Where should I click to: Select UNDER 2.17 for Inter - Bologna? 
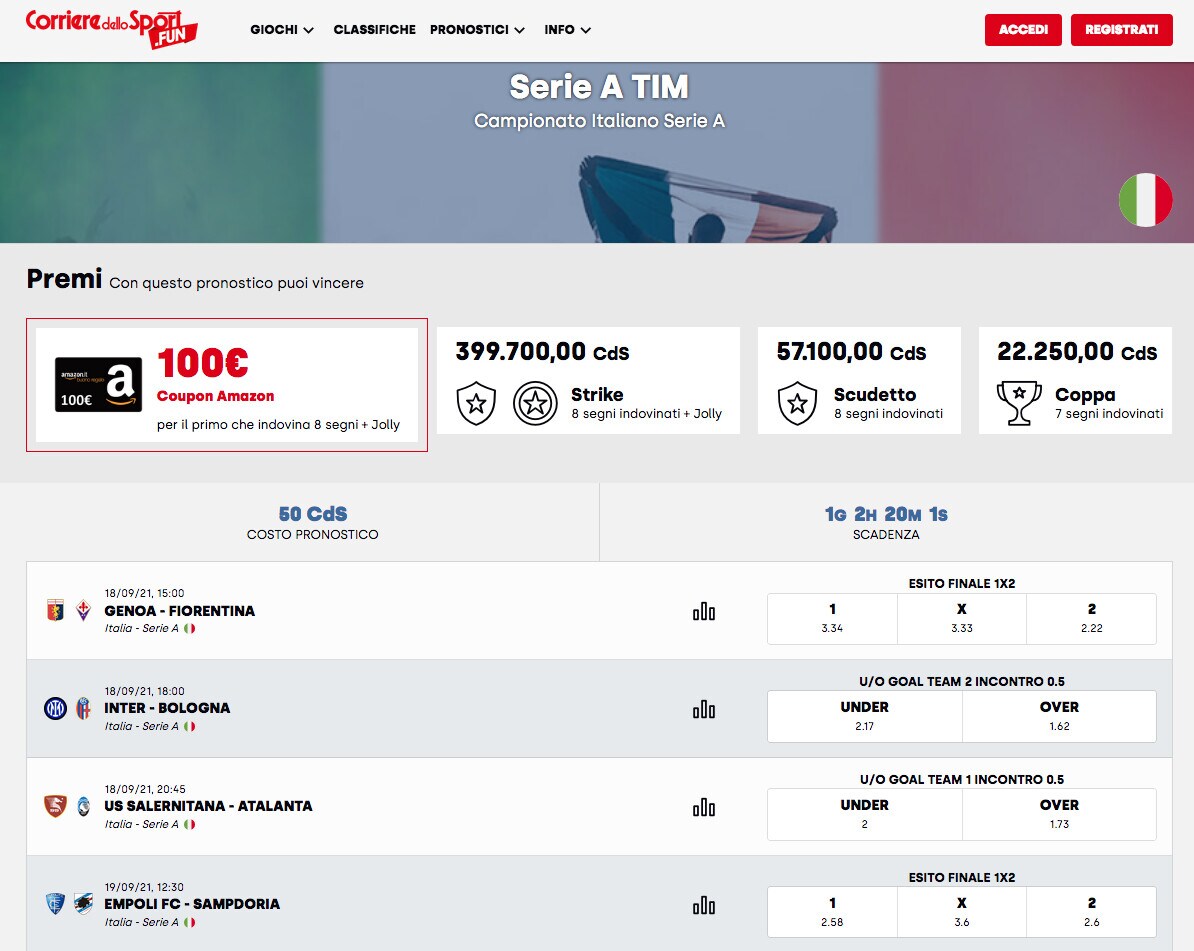[x=864, y=716]
